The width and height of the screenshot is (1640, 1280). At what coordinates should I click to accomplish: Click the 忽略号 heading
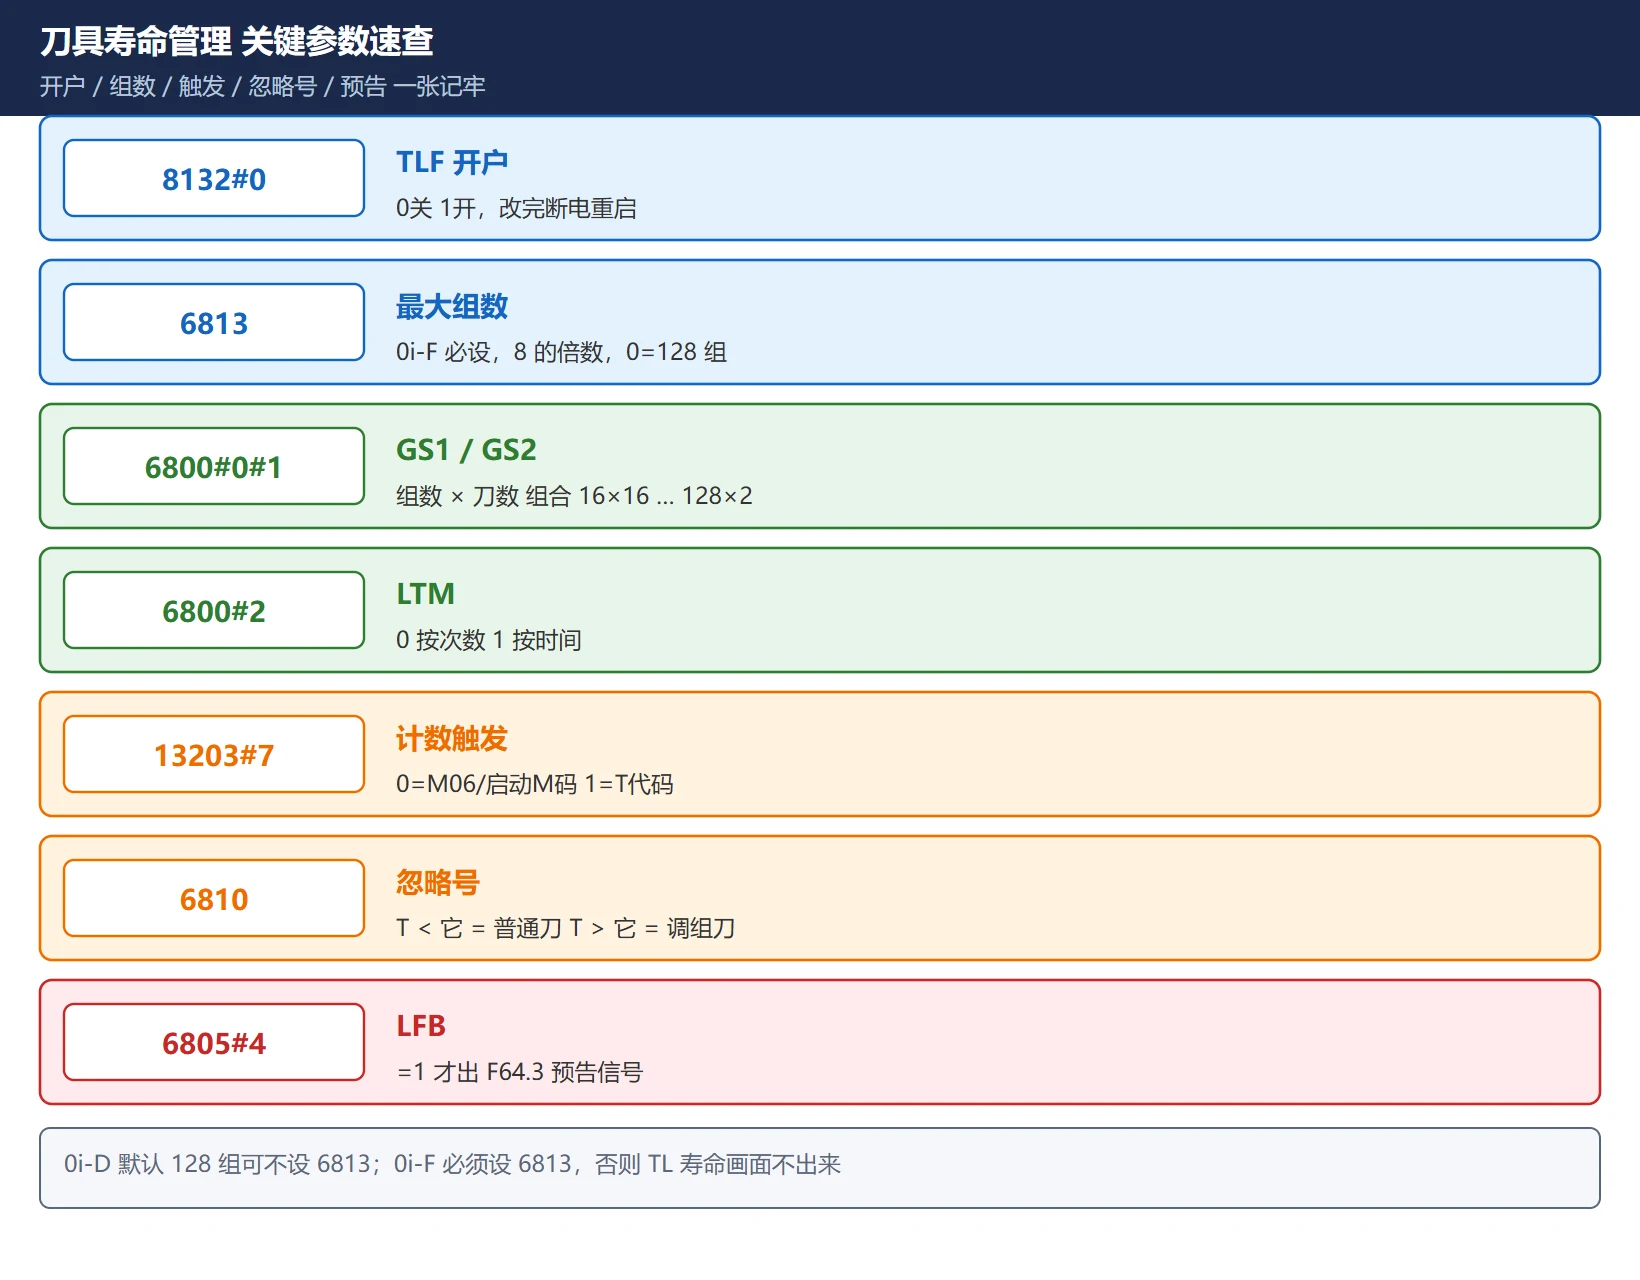coord(438,882)
